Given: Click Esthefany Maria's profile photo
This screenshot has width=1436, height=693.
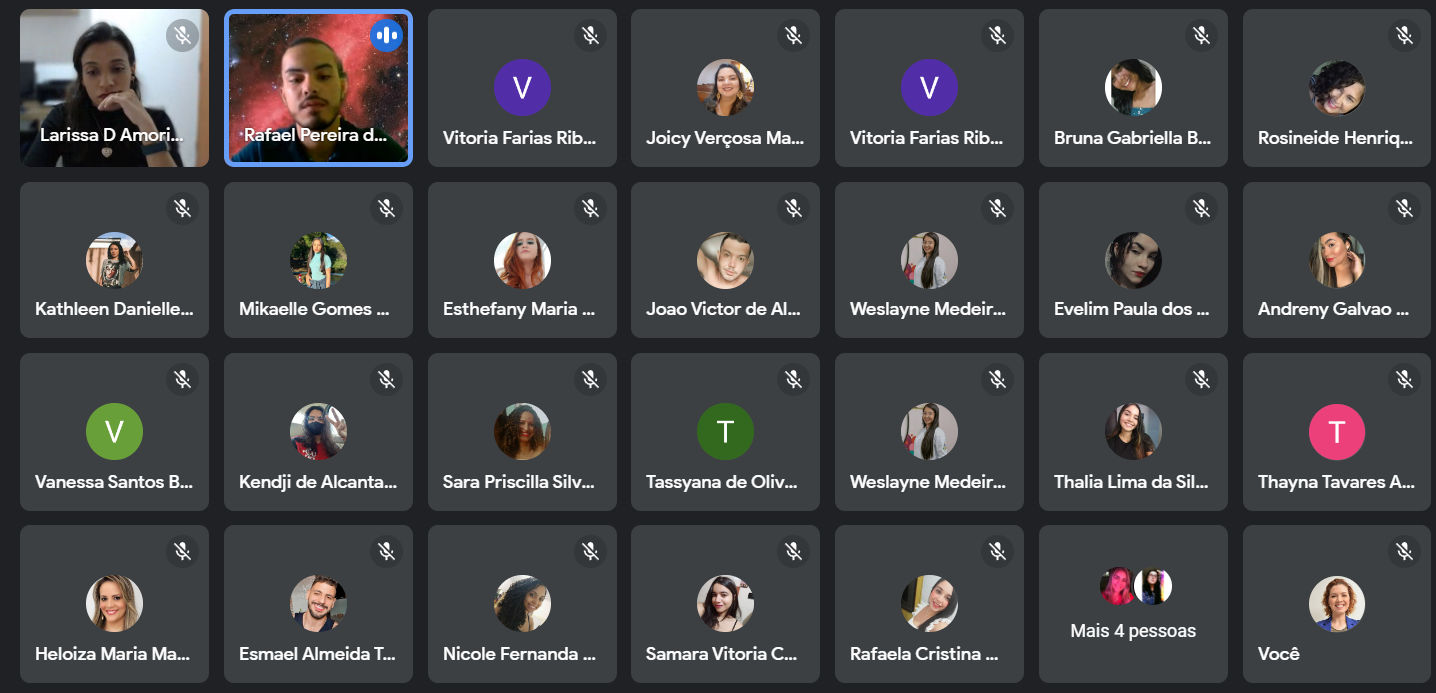Looking at the screenshot, I should click(x=522, y=260).
